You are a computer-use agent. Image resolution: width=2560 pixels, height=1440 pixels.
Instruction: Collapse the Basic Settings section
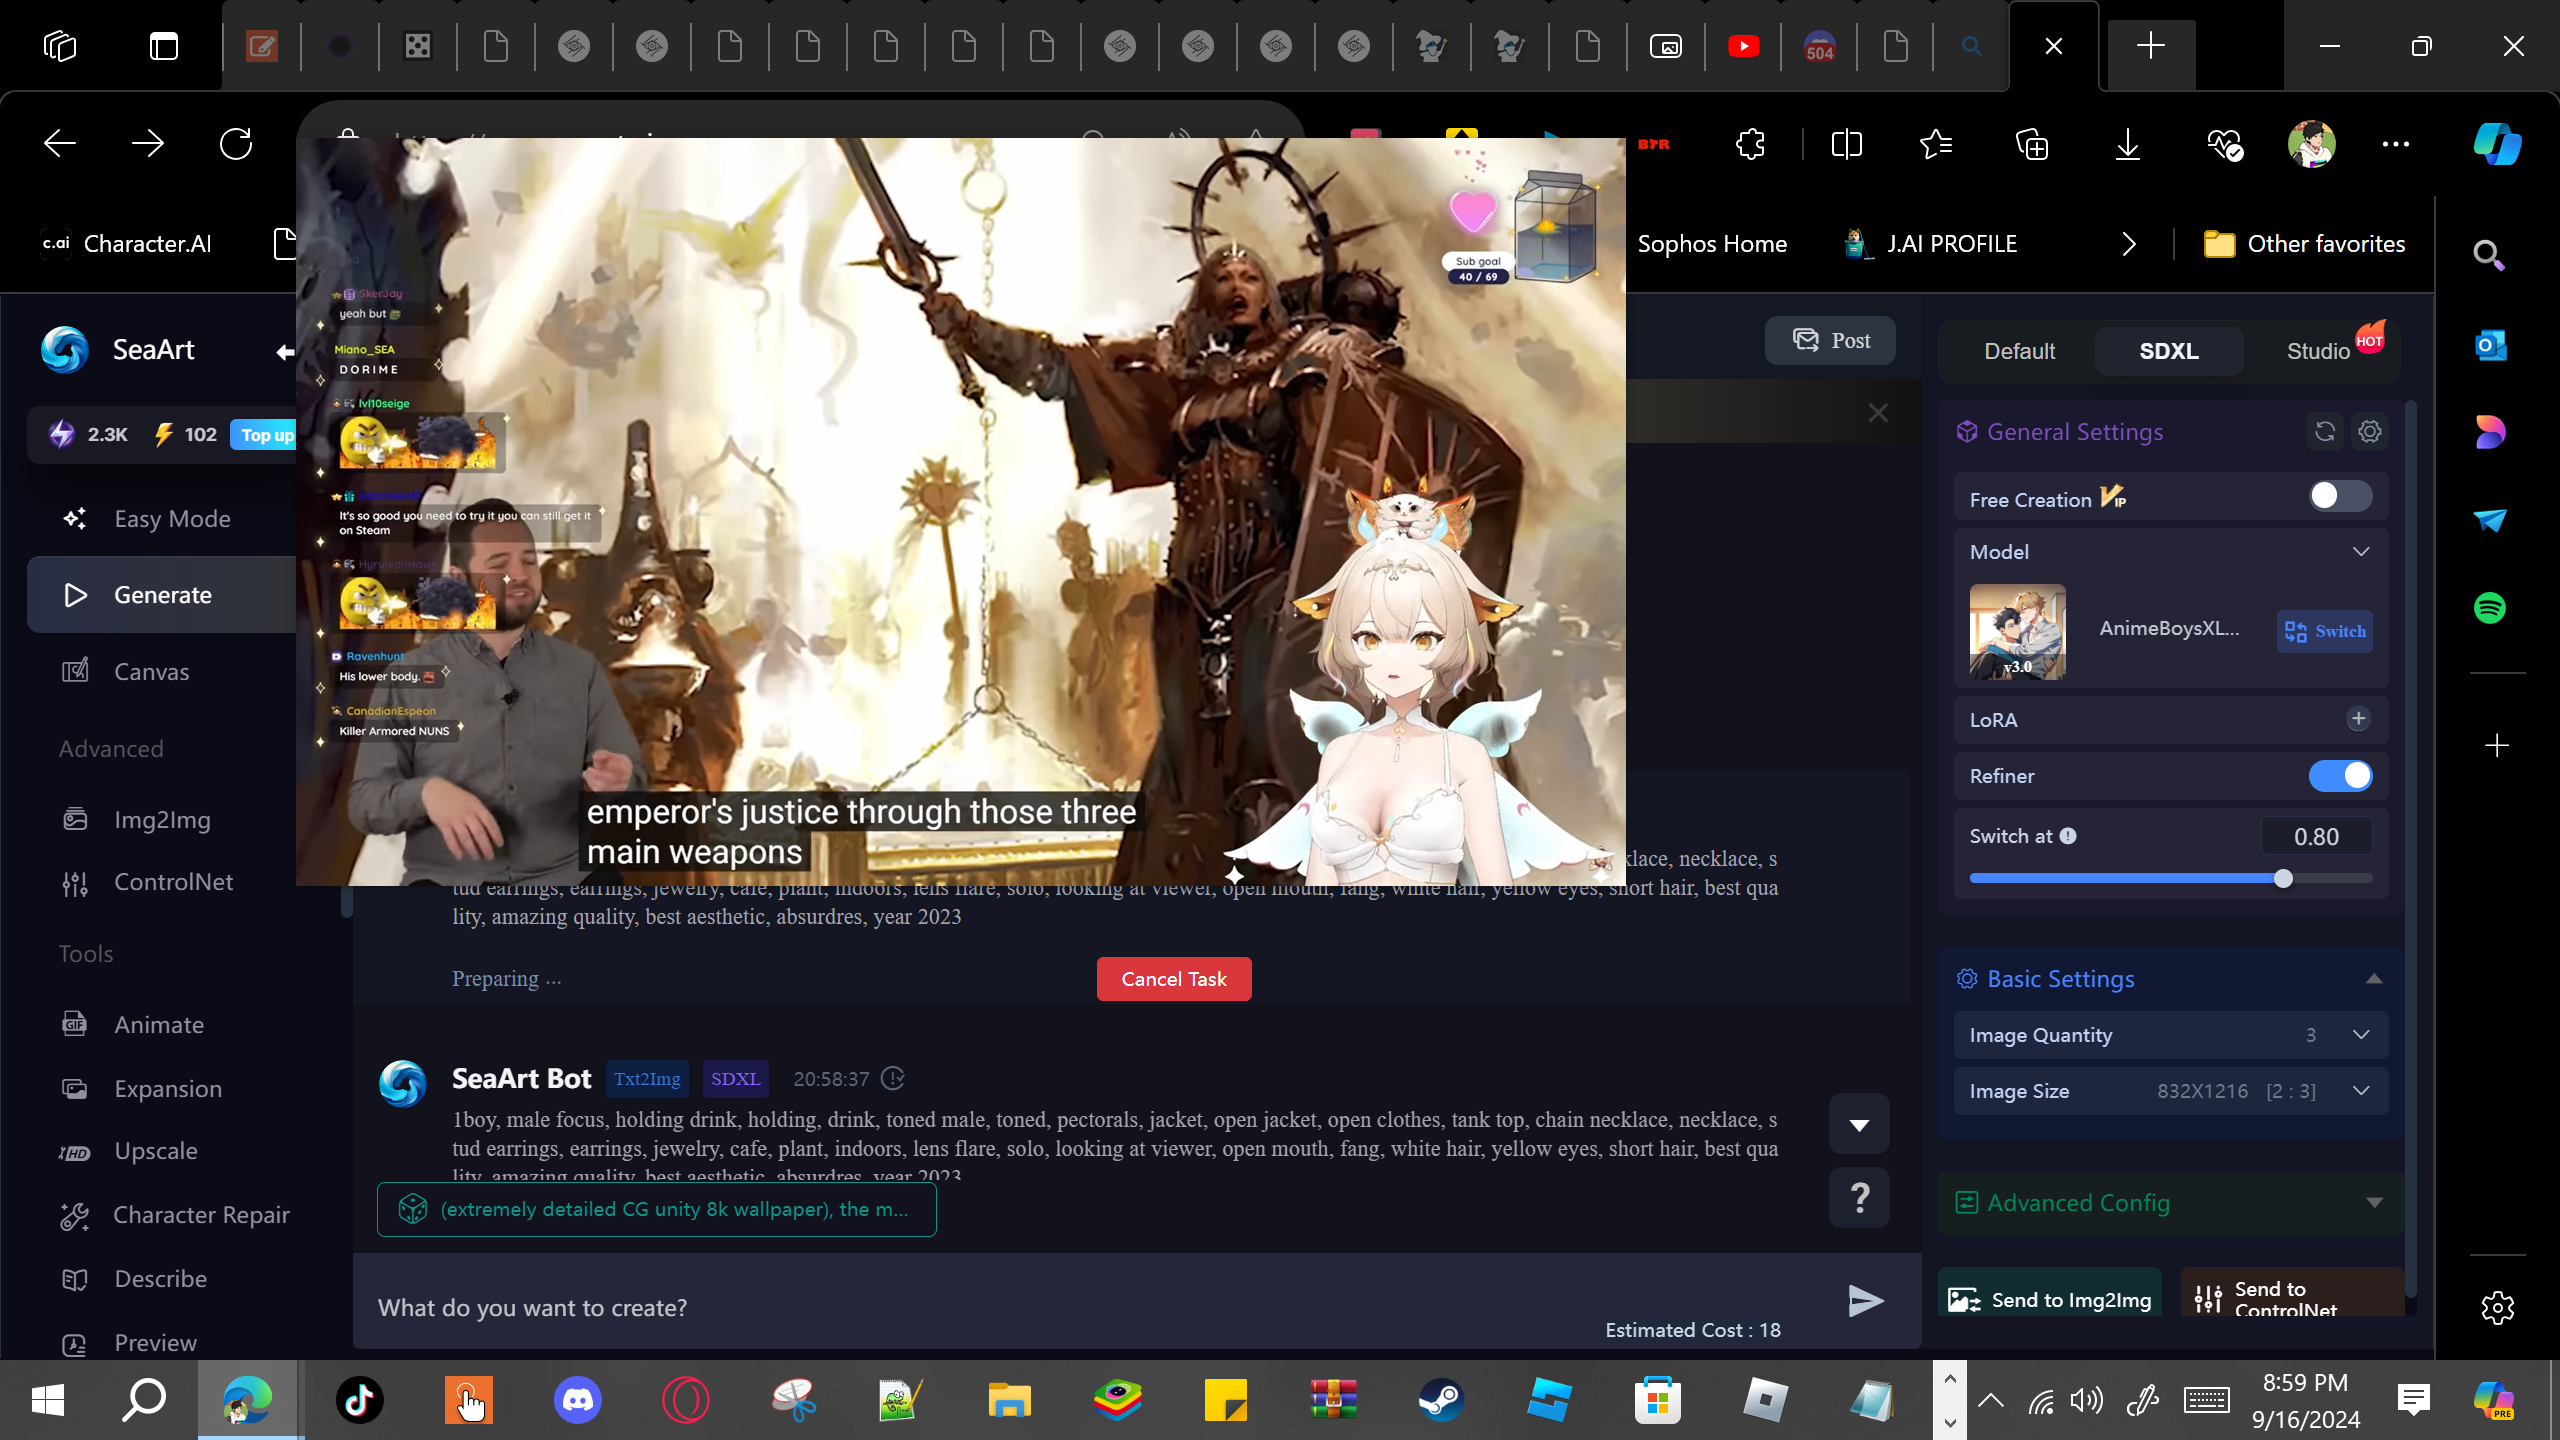pyautogui.click(x=2374, y=979)
